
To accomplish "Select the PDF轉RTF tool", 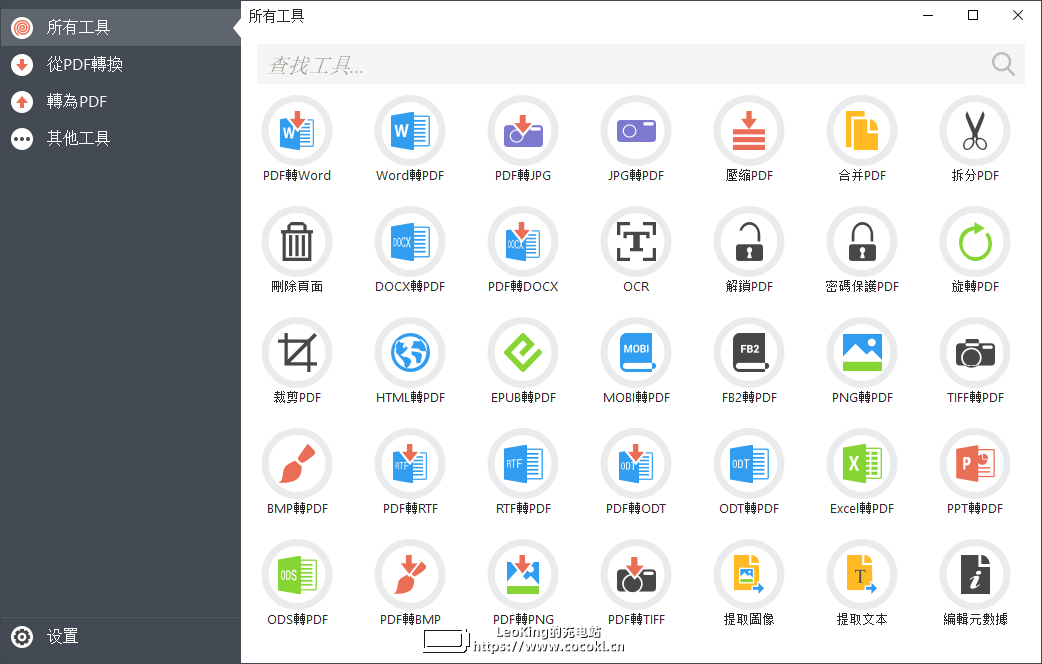I will [409, 464].
